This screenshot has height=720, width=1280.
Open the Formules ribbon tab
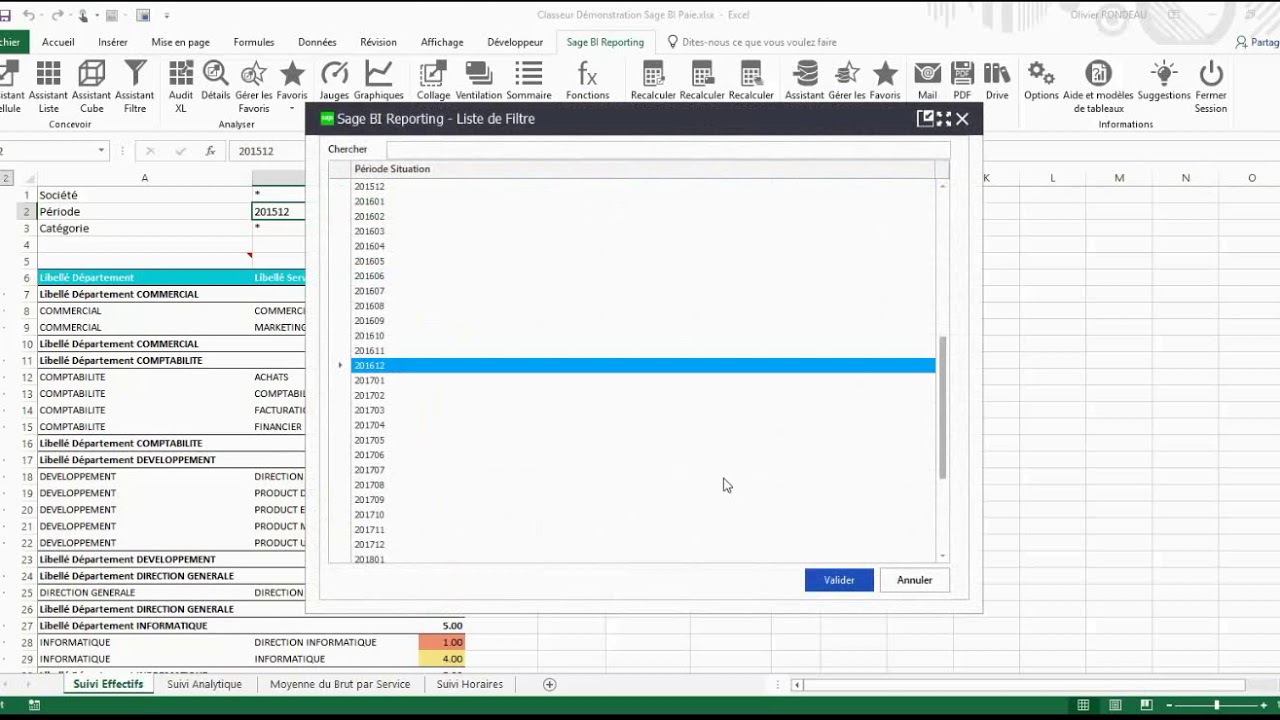click(254, 42)
